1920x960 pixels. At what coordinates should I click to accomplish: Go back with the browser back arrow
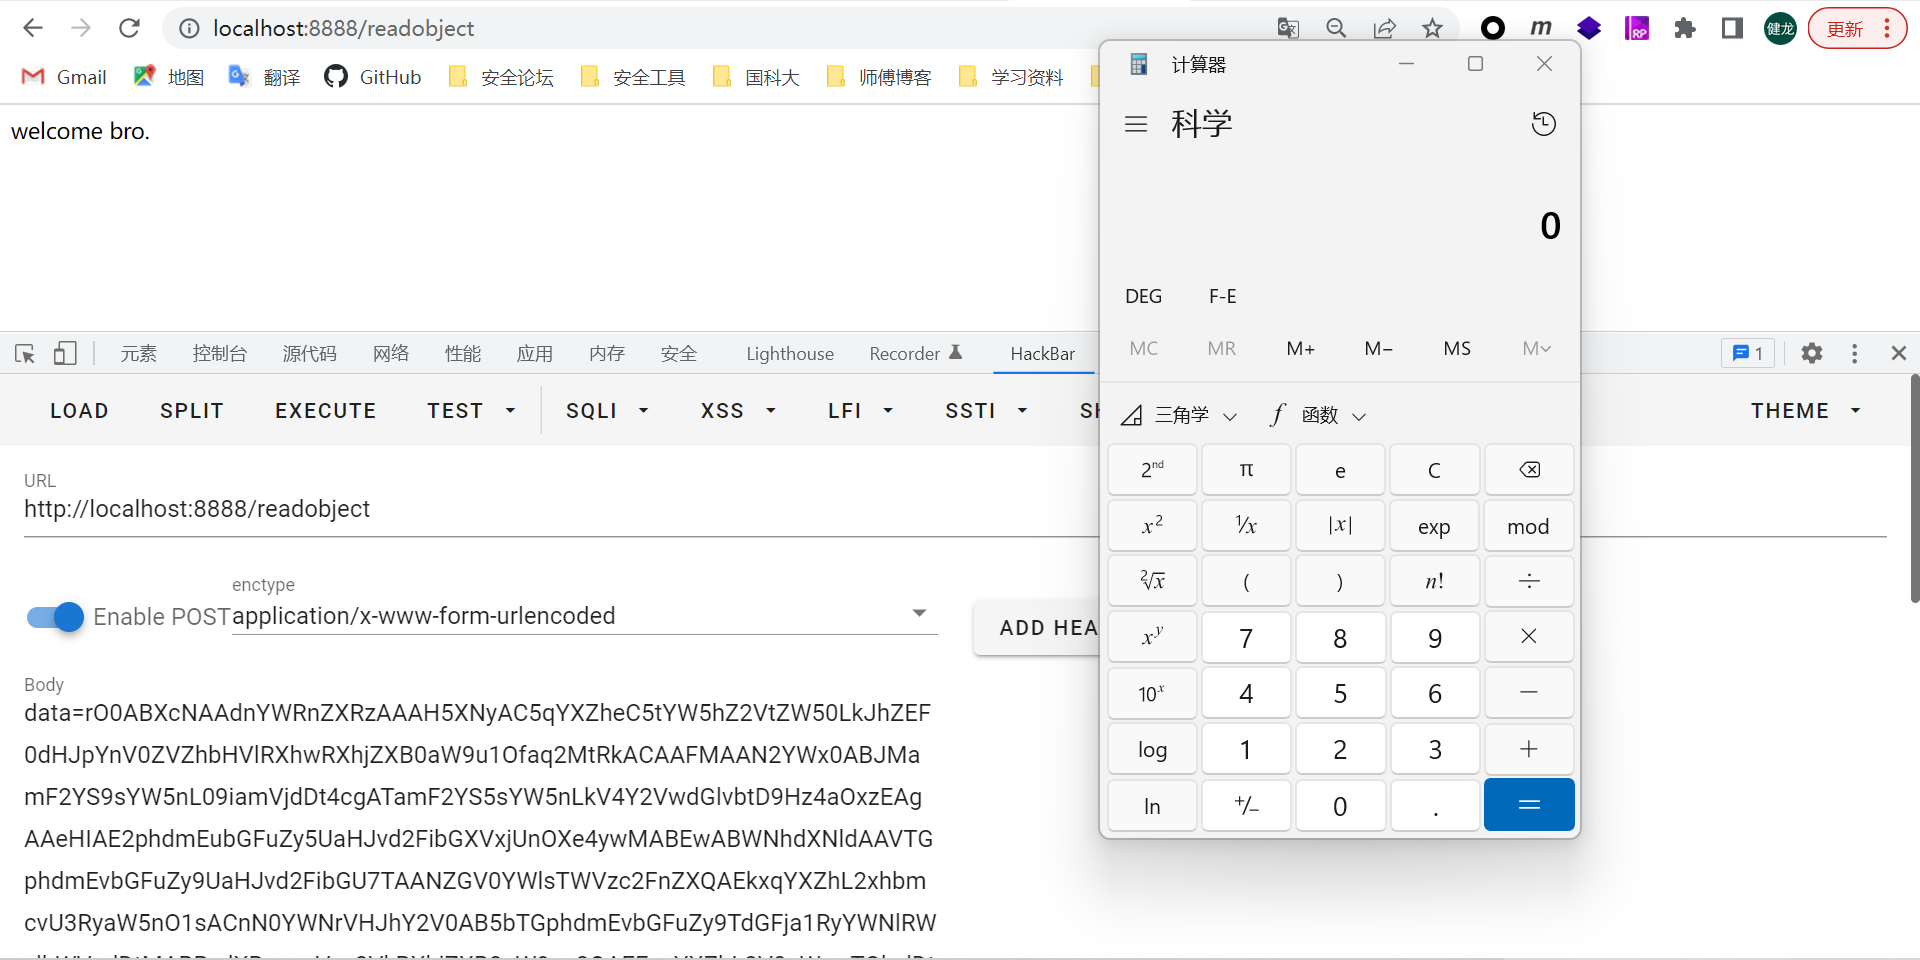coord(33,28)
